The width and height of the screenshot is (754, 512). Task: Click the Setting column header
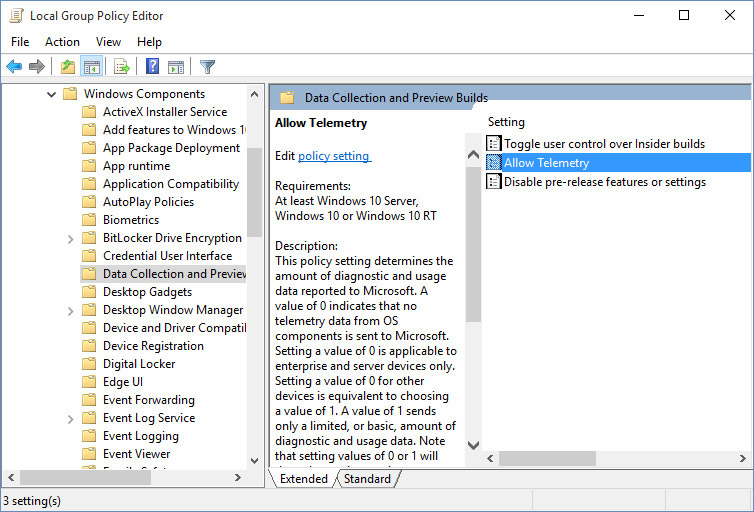506,122
